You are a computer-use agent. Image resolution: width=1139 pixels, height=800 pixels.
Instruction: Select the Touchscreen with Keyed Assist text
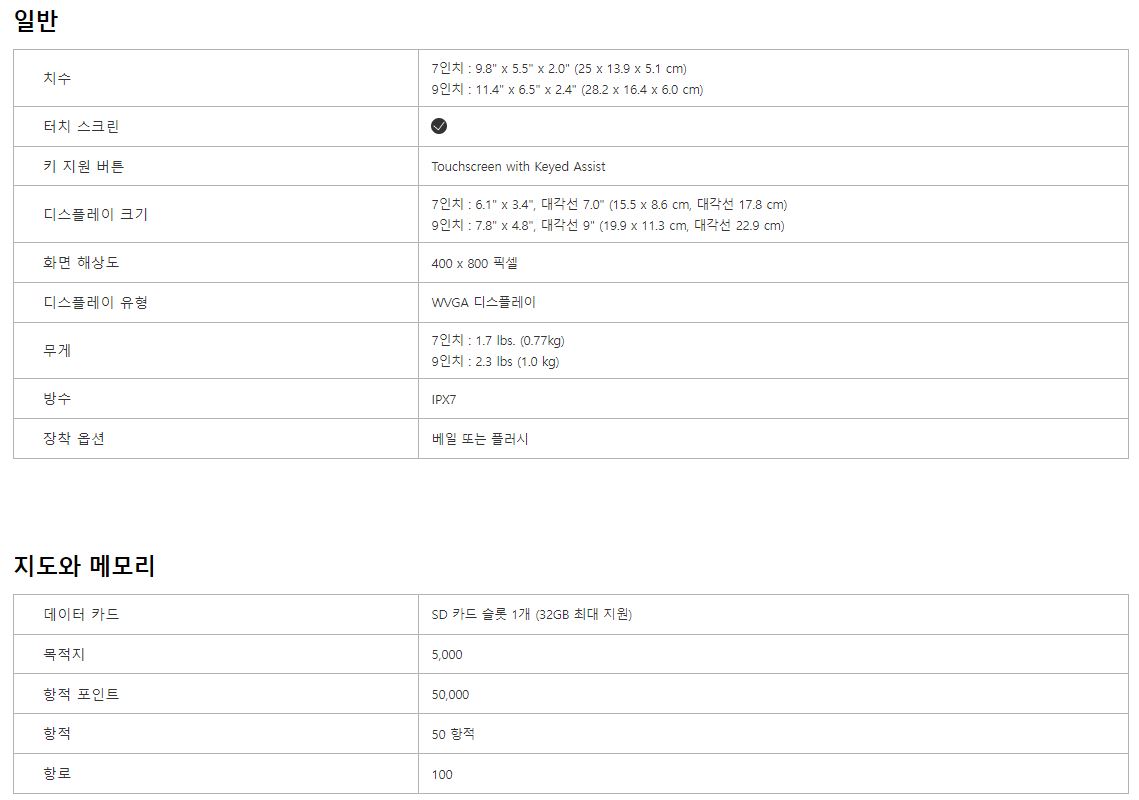[x=518, y=167]
